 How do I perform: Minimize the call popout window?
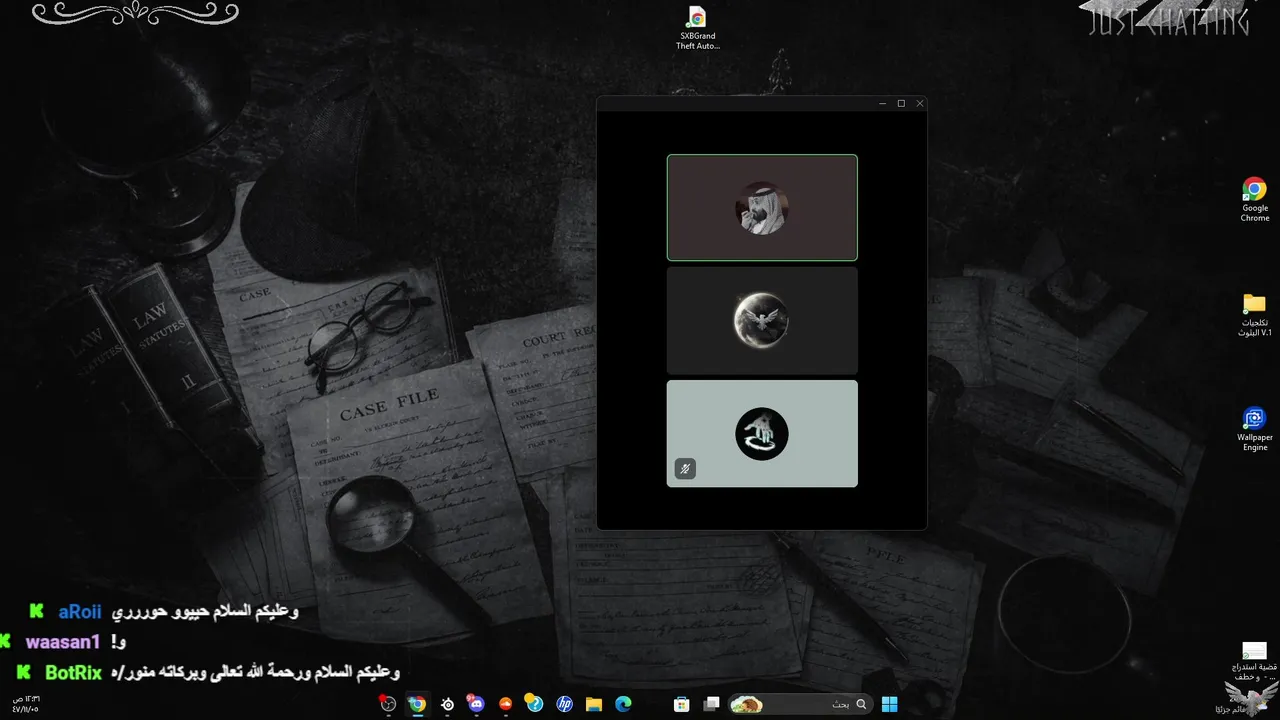pos(883,103)
